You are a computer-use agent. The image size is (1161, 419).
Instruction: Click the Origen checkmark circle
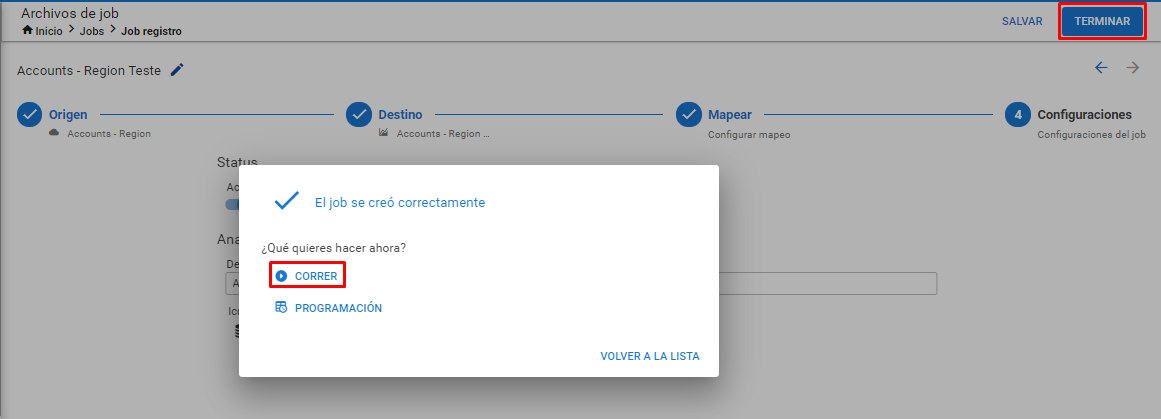click(x=30, y=115)
